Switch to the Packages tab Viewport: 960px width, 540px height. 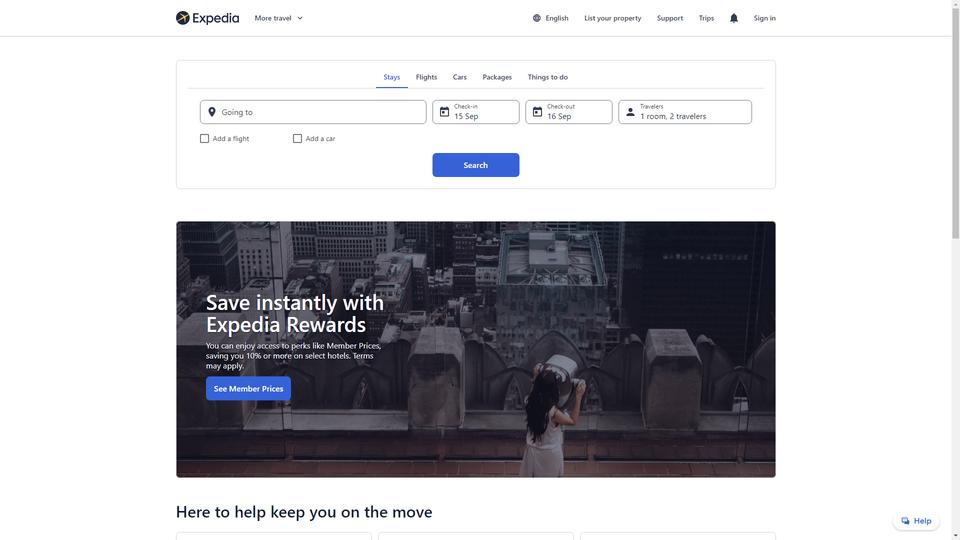497,77
